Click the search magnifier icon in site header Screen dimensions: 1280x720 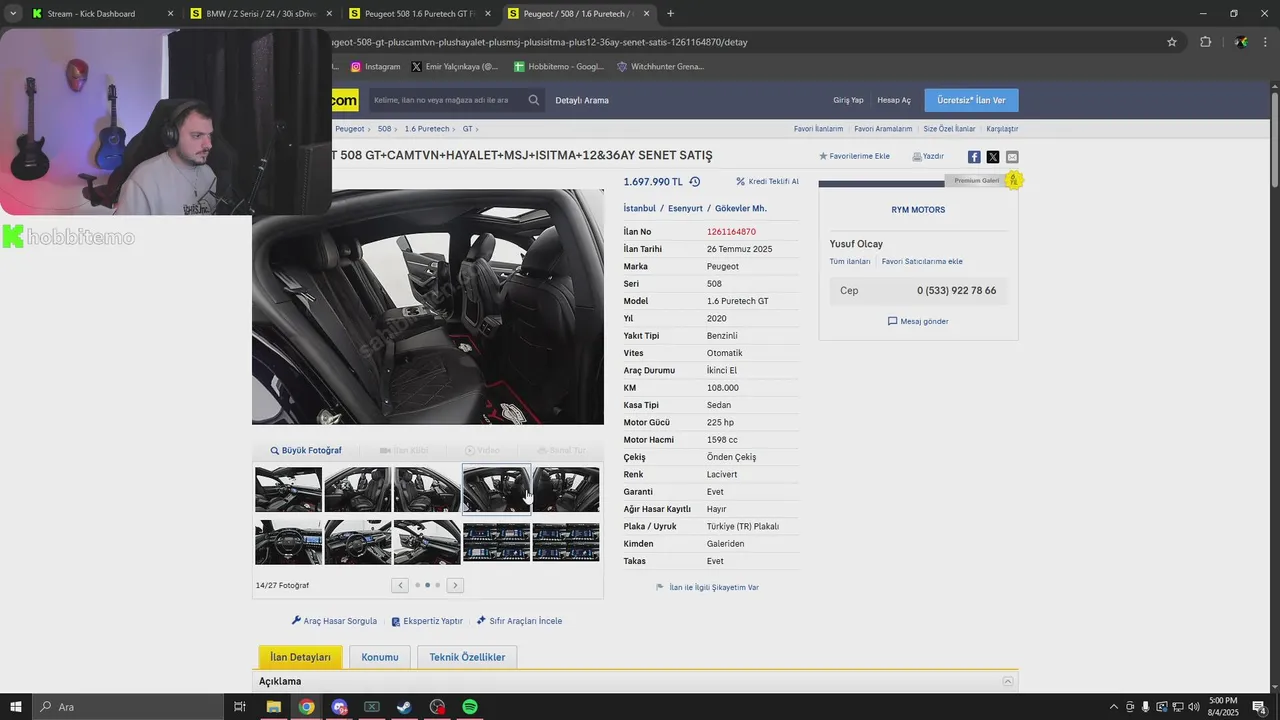(534, 100)
